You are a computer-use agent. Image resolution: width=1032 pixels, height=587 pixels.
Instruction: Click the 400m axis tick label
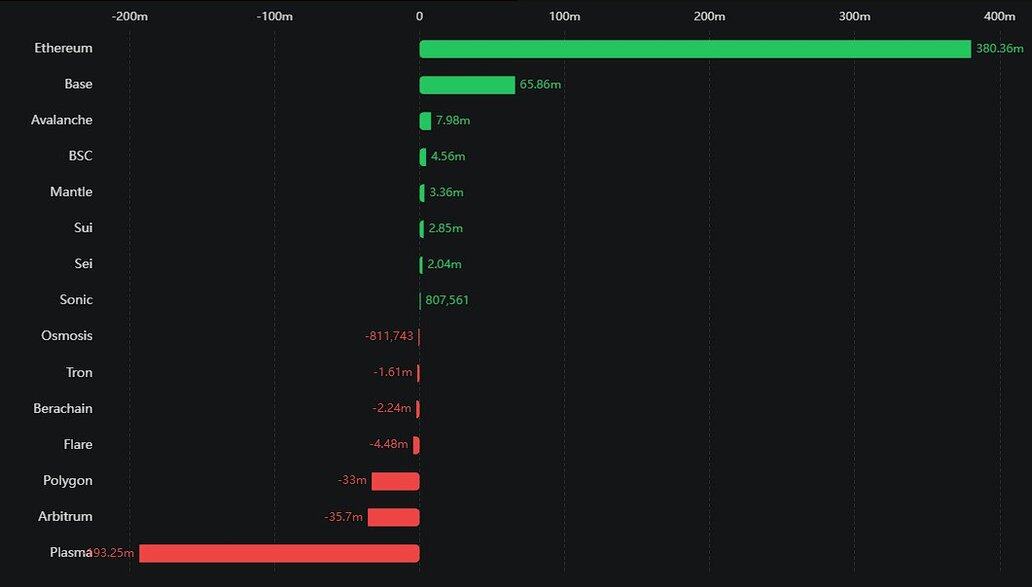999,16
